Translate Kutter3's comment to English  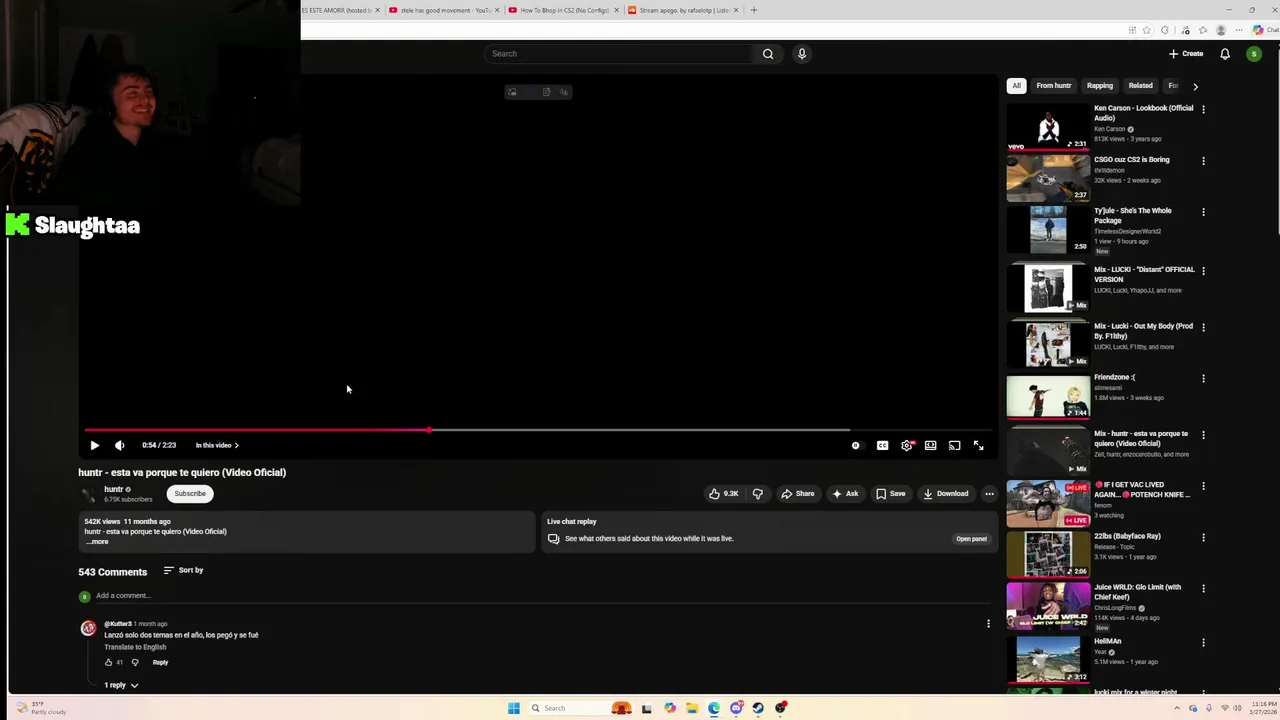pyautogui.click(x=135, y=647)
